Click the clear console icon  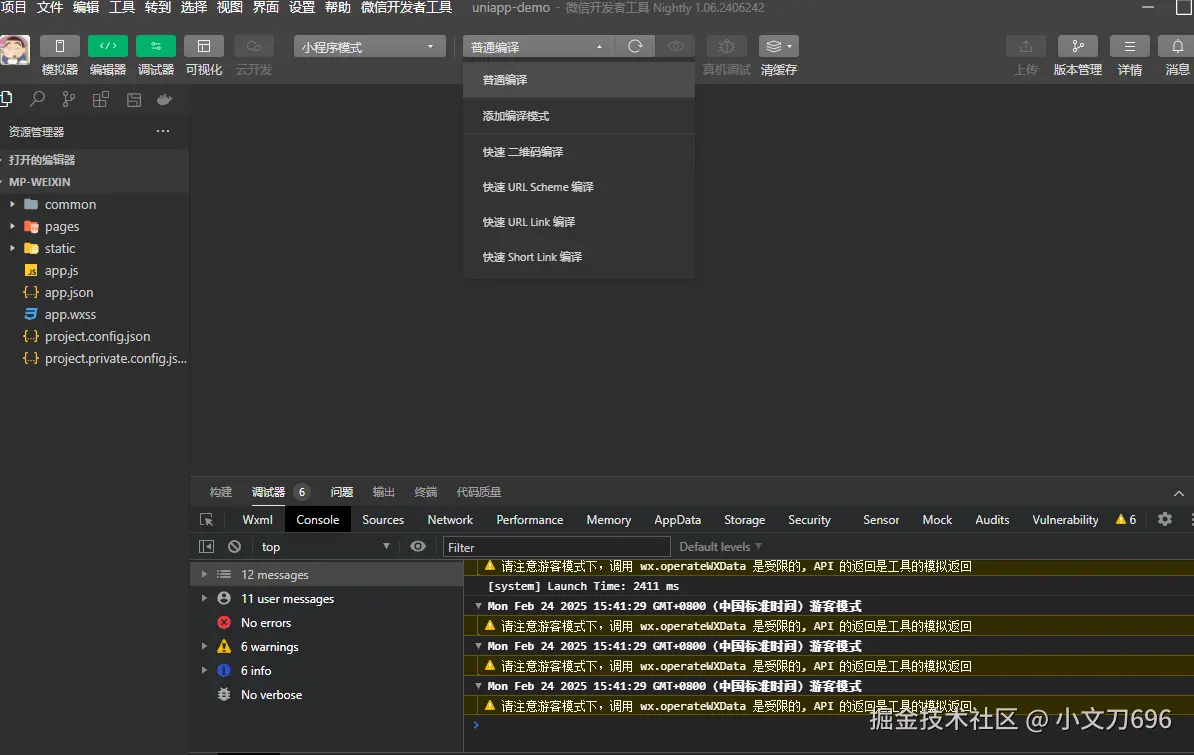click(x=235, y=546)
